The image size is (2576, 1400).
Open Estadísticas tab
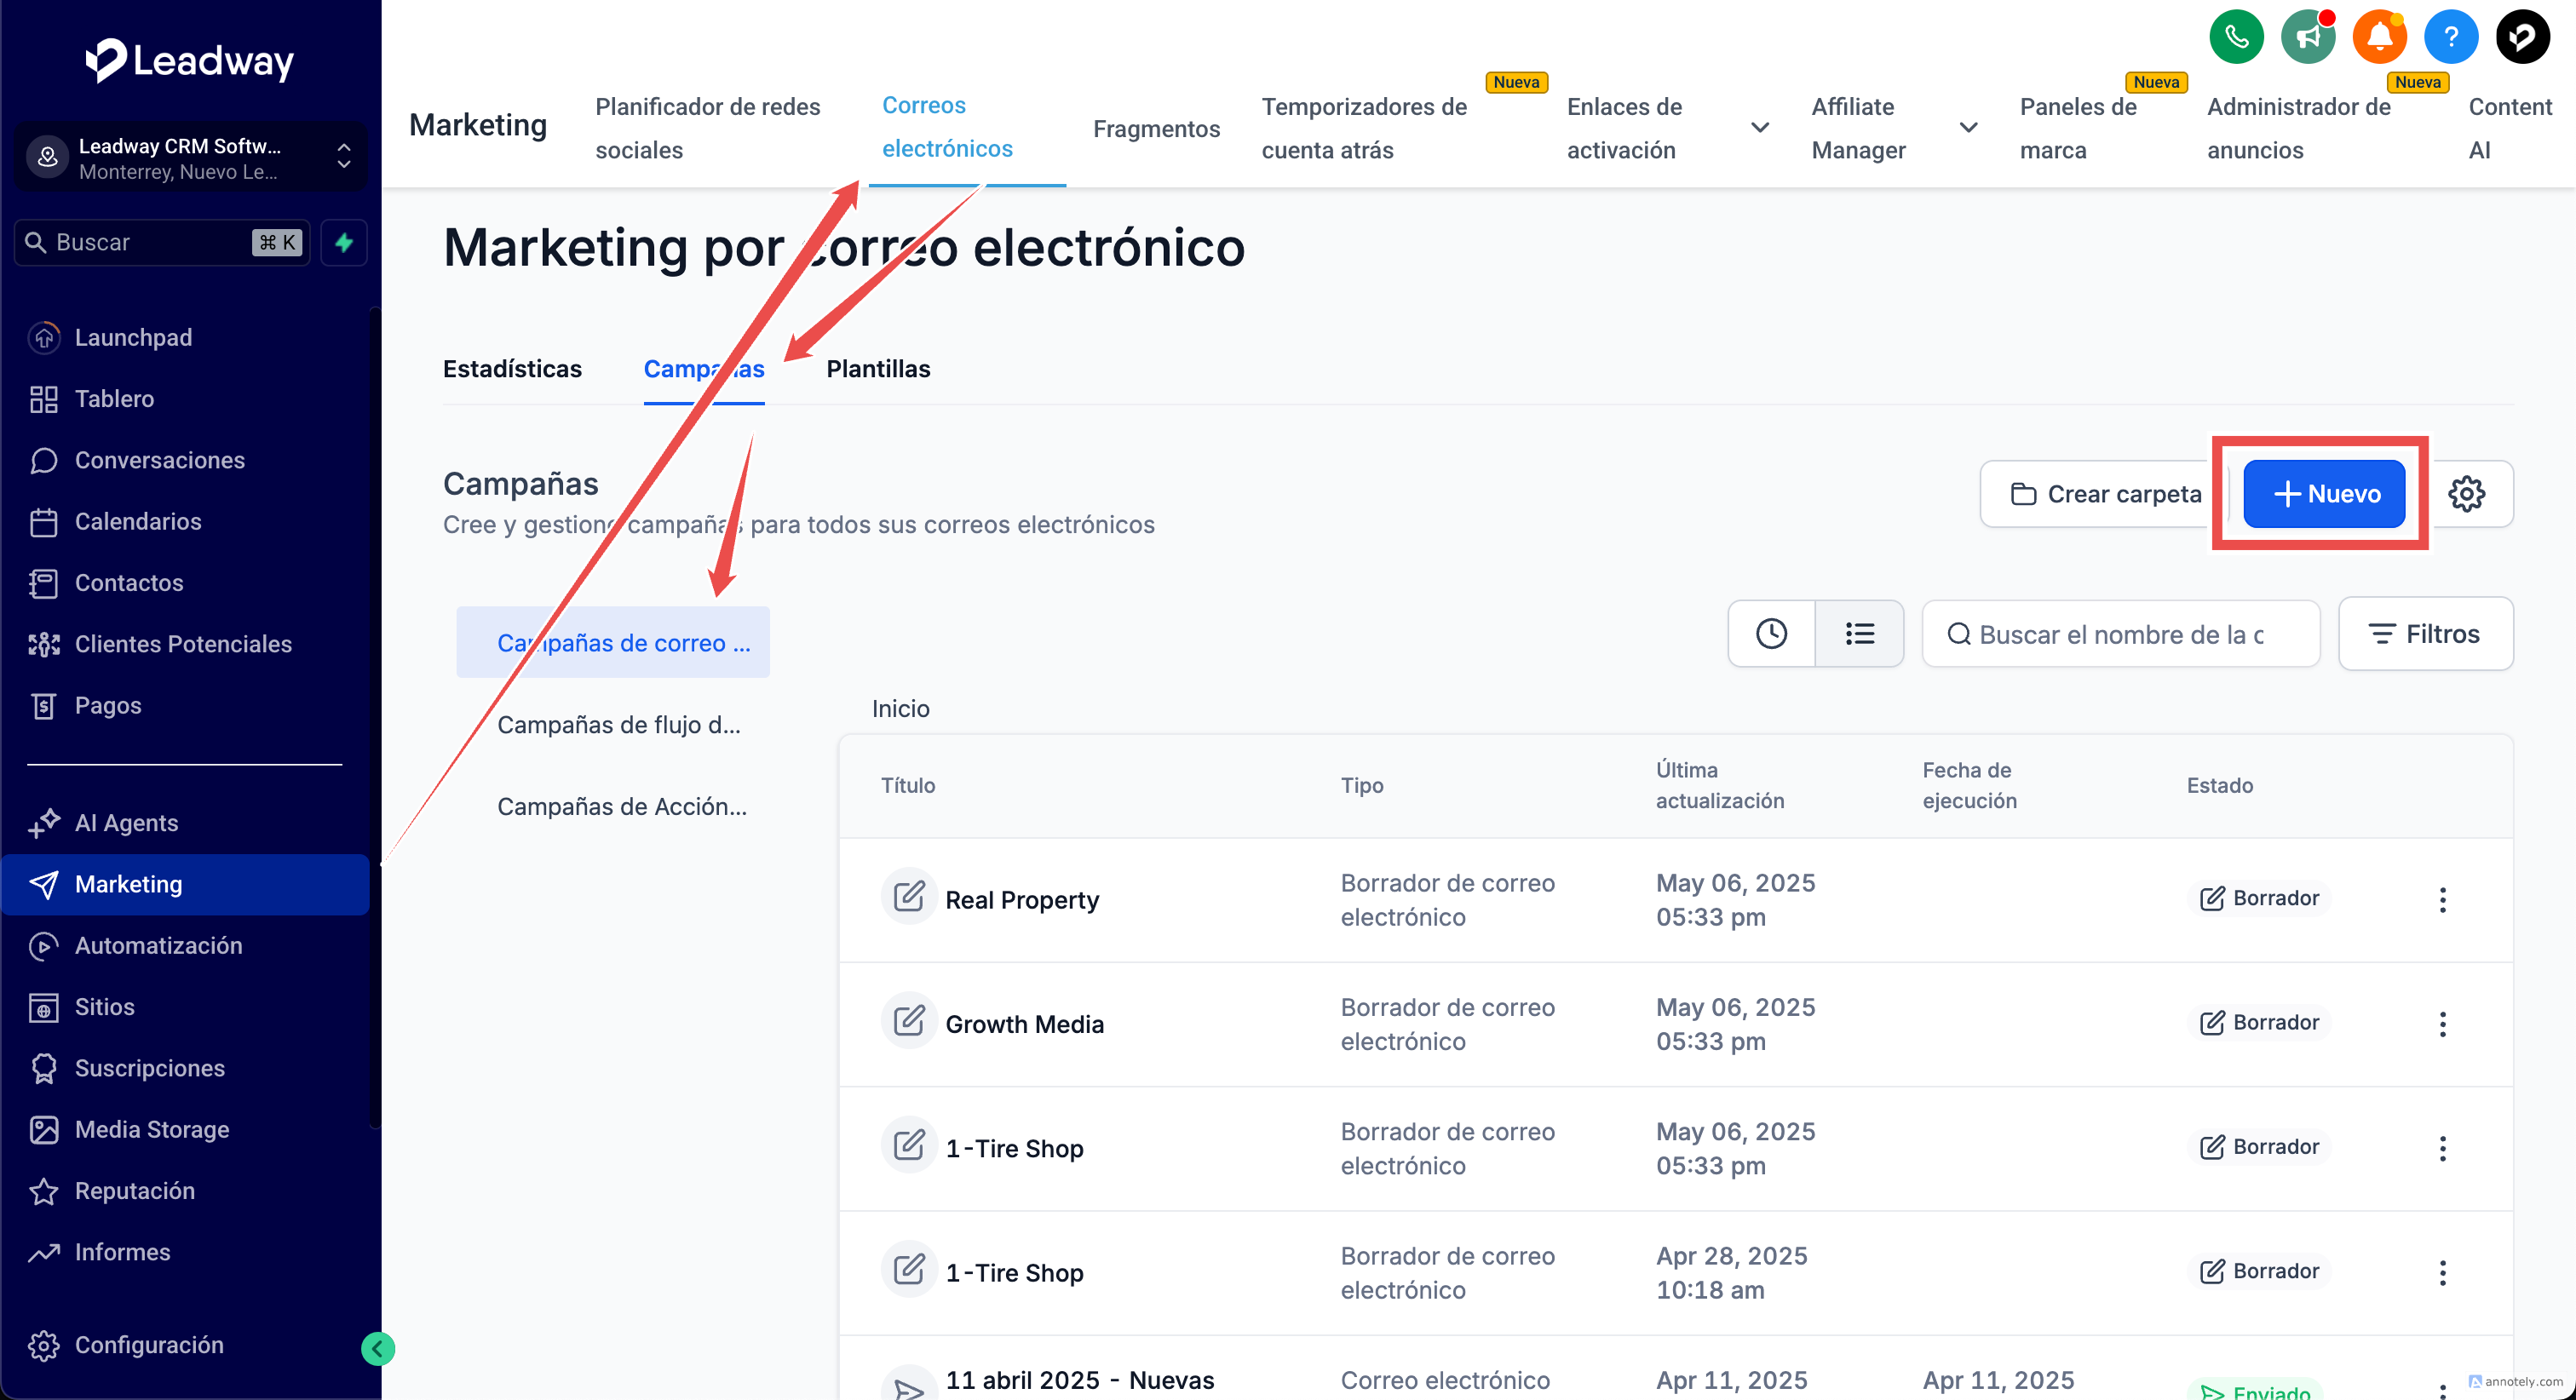[x=512, y=369]
